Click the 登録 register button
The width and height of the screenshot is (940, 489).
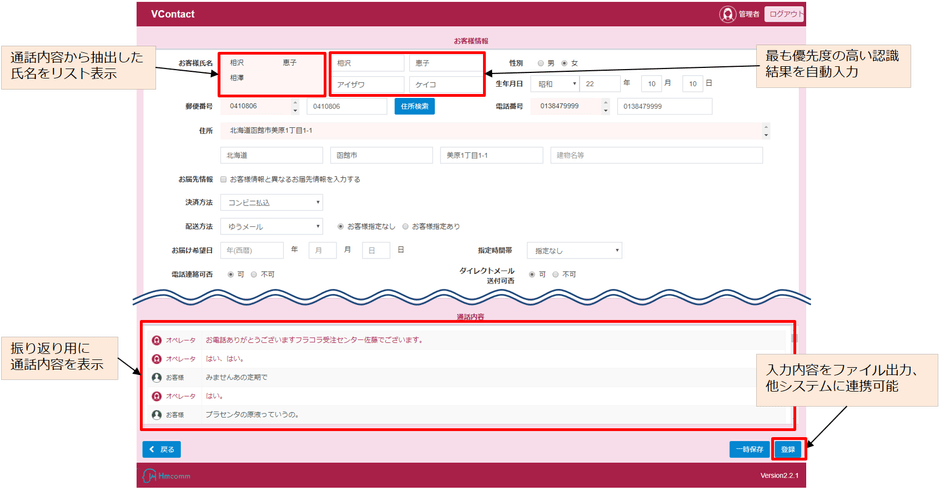(788, 450)
